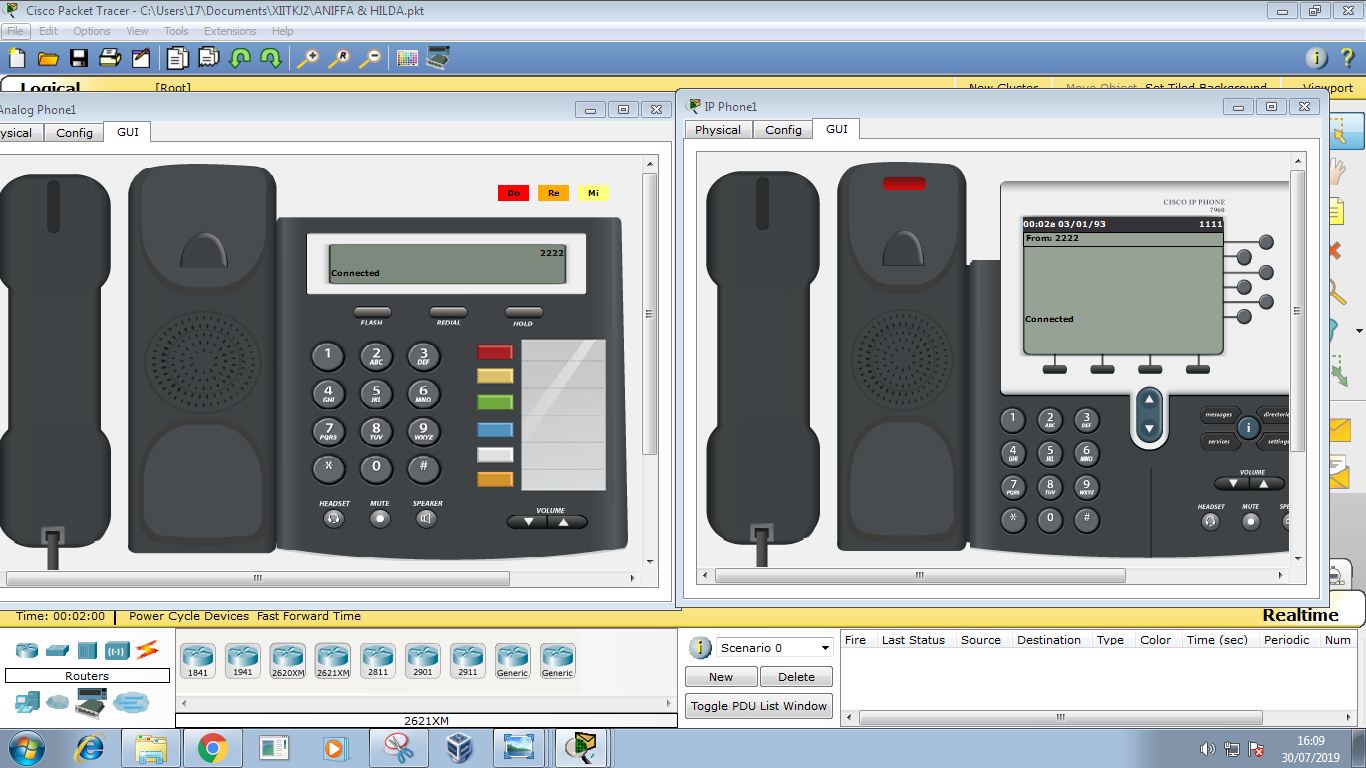Image resolution: width=1366 pixels, height=768 pixels.
Task: Click the IP Phone1 horizontal scrollbar
Action: 920,575
